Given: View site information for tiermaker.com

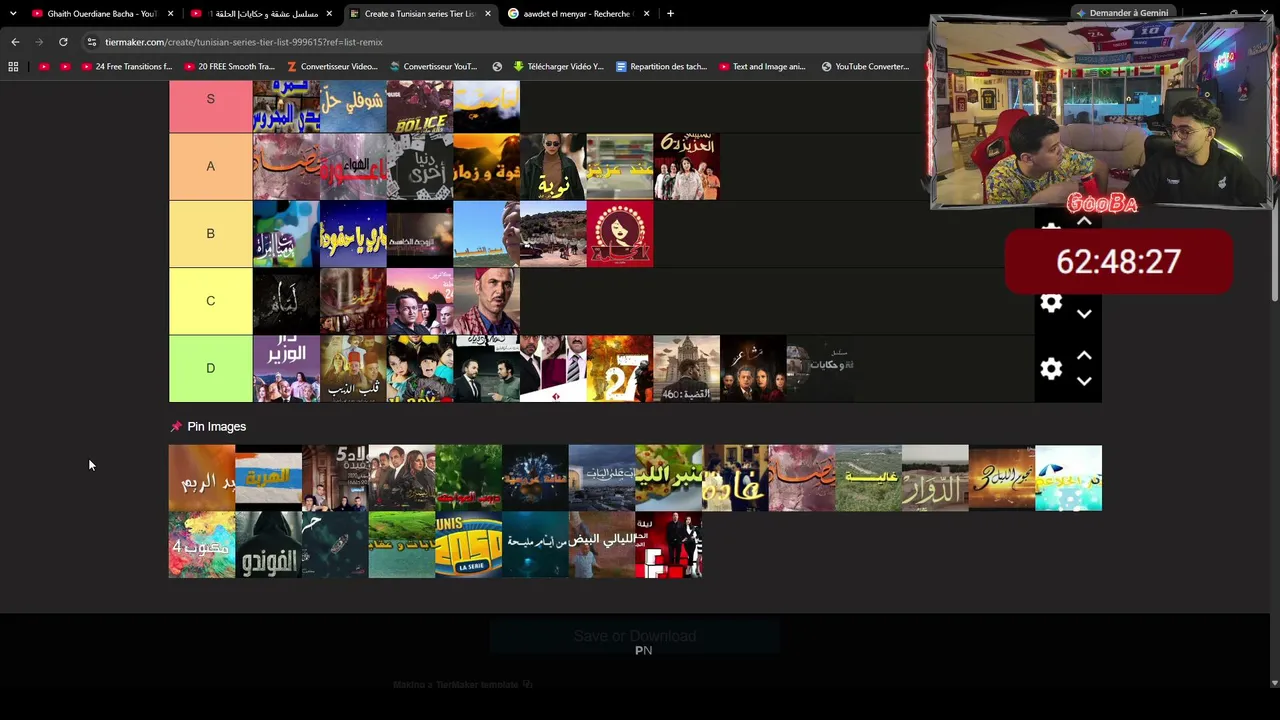Looking at the screenshot, I should pyautogui.click(x=92, y=42).
